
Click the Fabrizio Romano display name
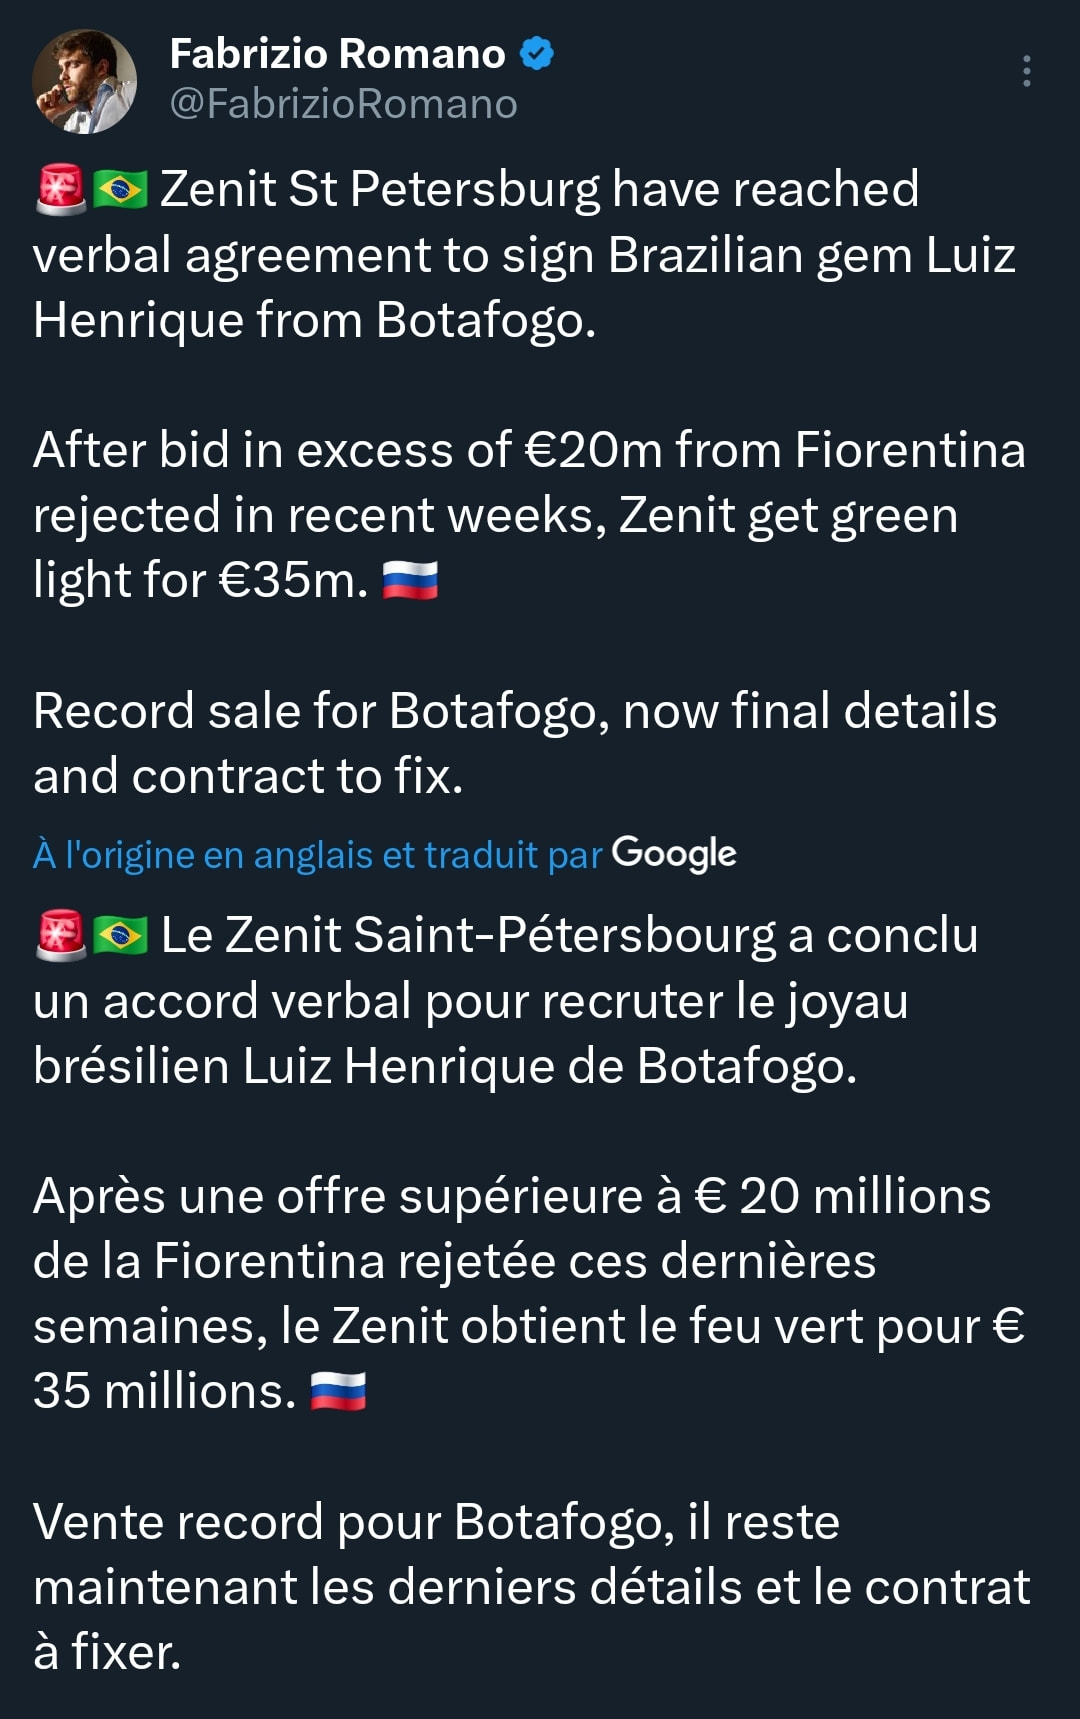pos(337,54)
